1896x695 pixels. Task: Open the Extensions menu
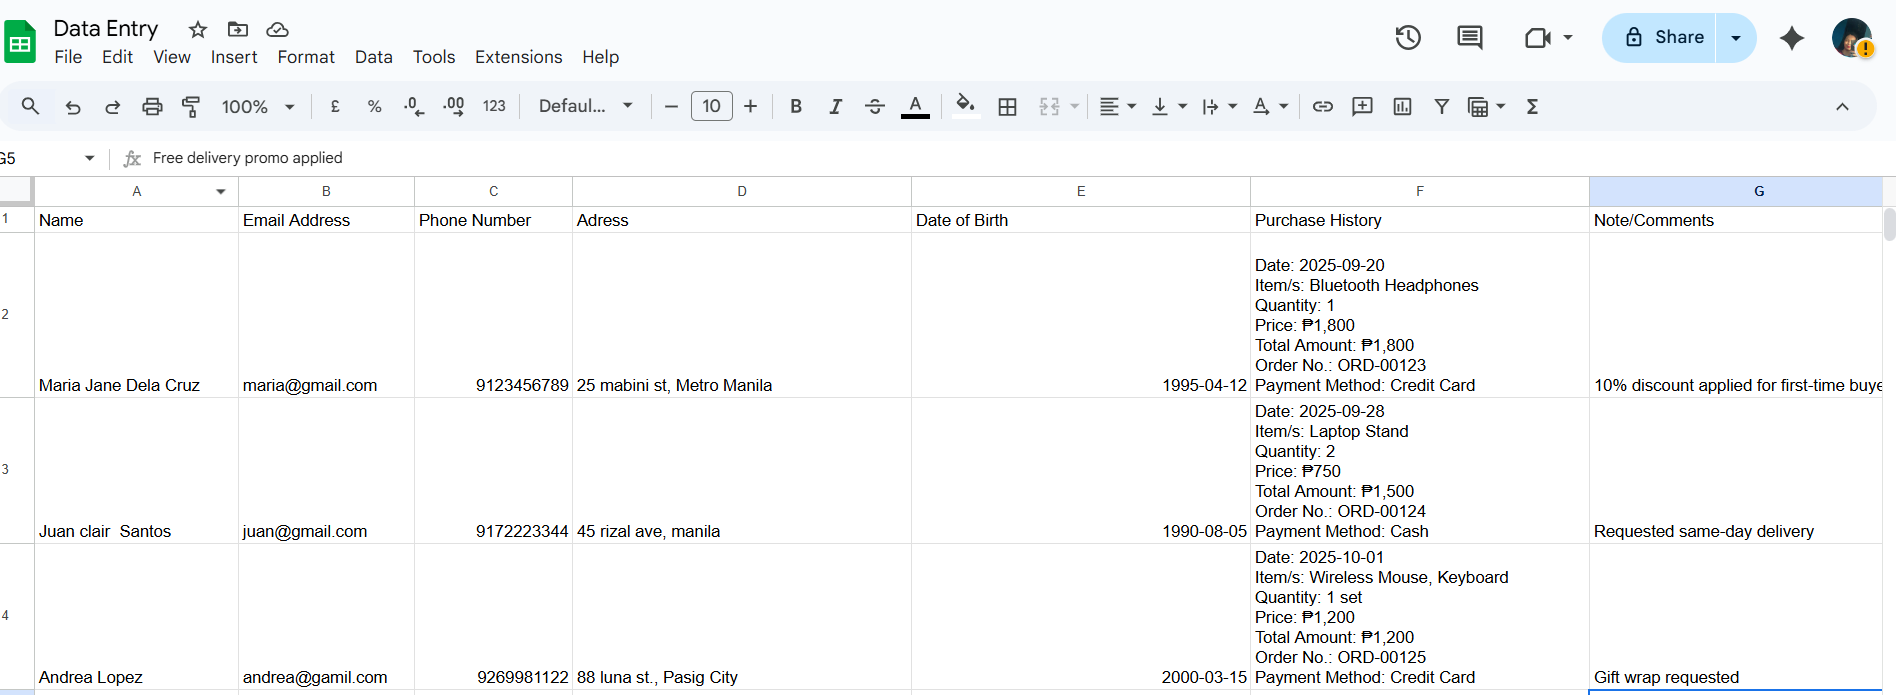click(518, 57)
